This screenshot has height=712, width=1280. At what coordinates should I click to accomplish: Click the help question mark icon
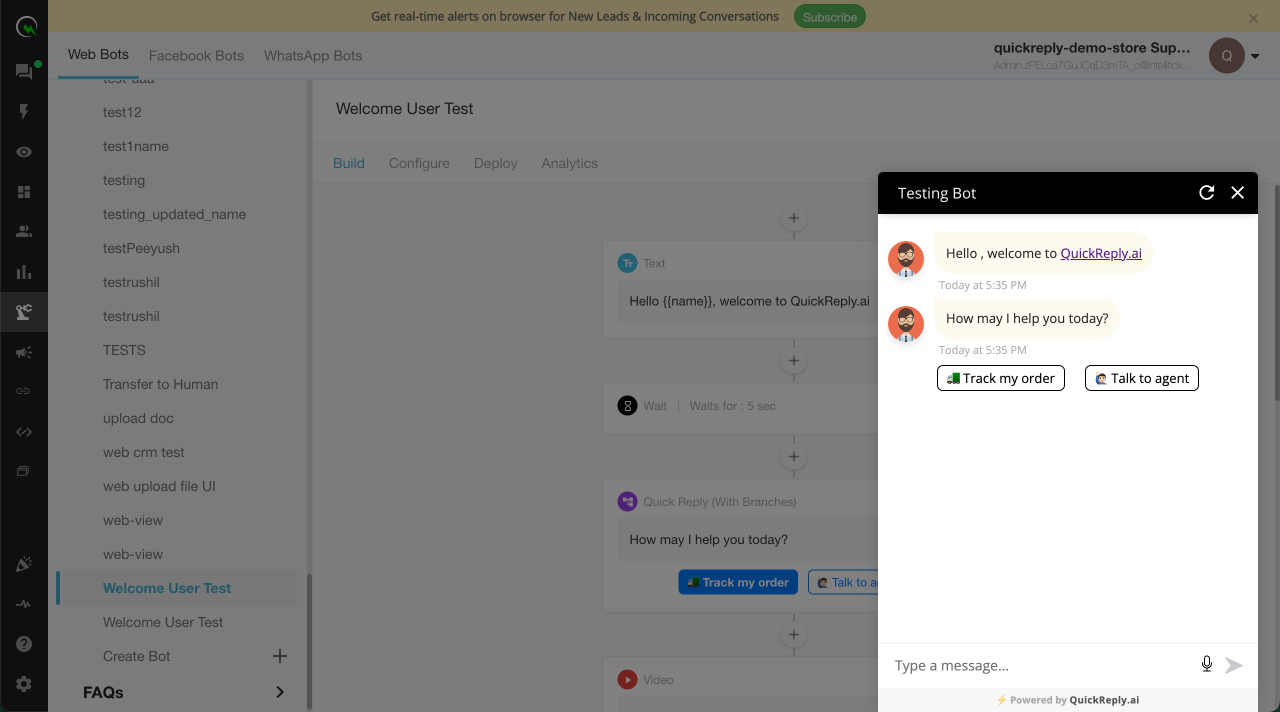tap(24, 644)
